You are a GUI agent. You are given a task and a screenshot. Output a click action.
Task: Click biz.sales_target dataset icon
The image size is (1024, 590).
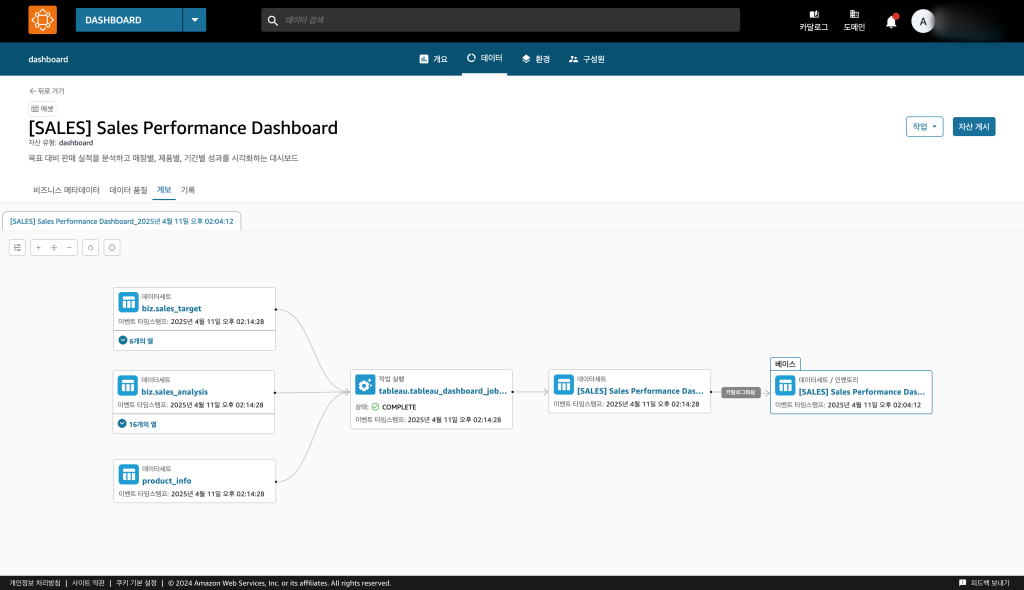click(128, 303)
